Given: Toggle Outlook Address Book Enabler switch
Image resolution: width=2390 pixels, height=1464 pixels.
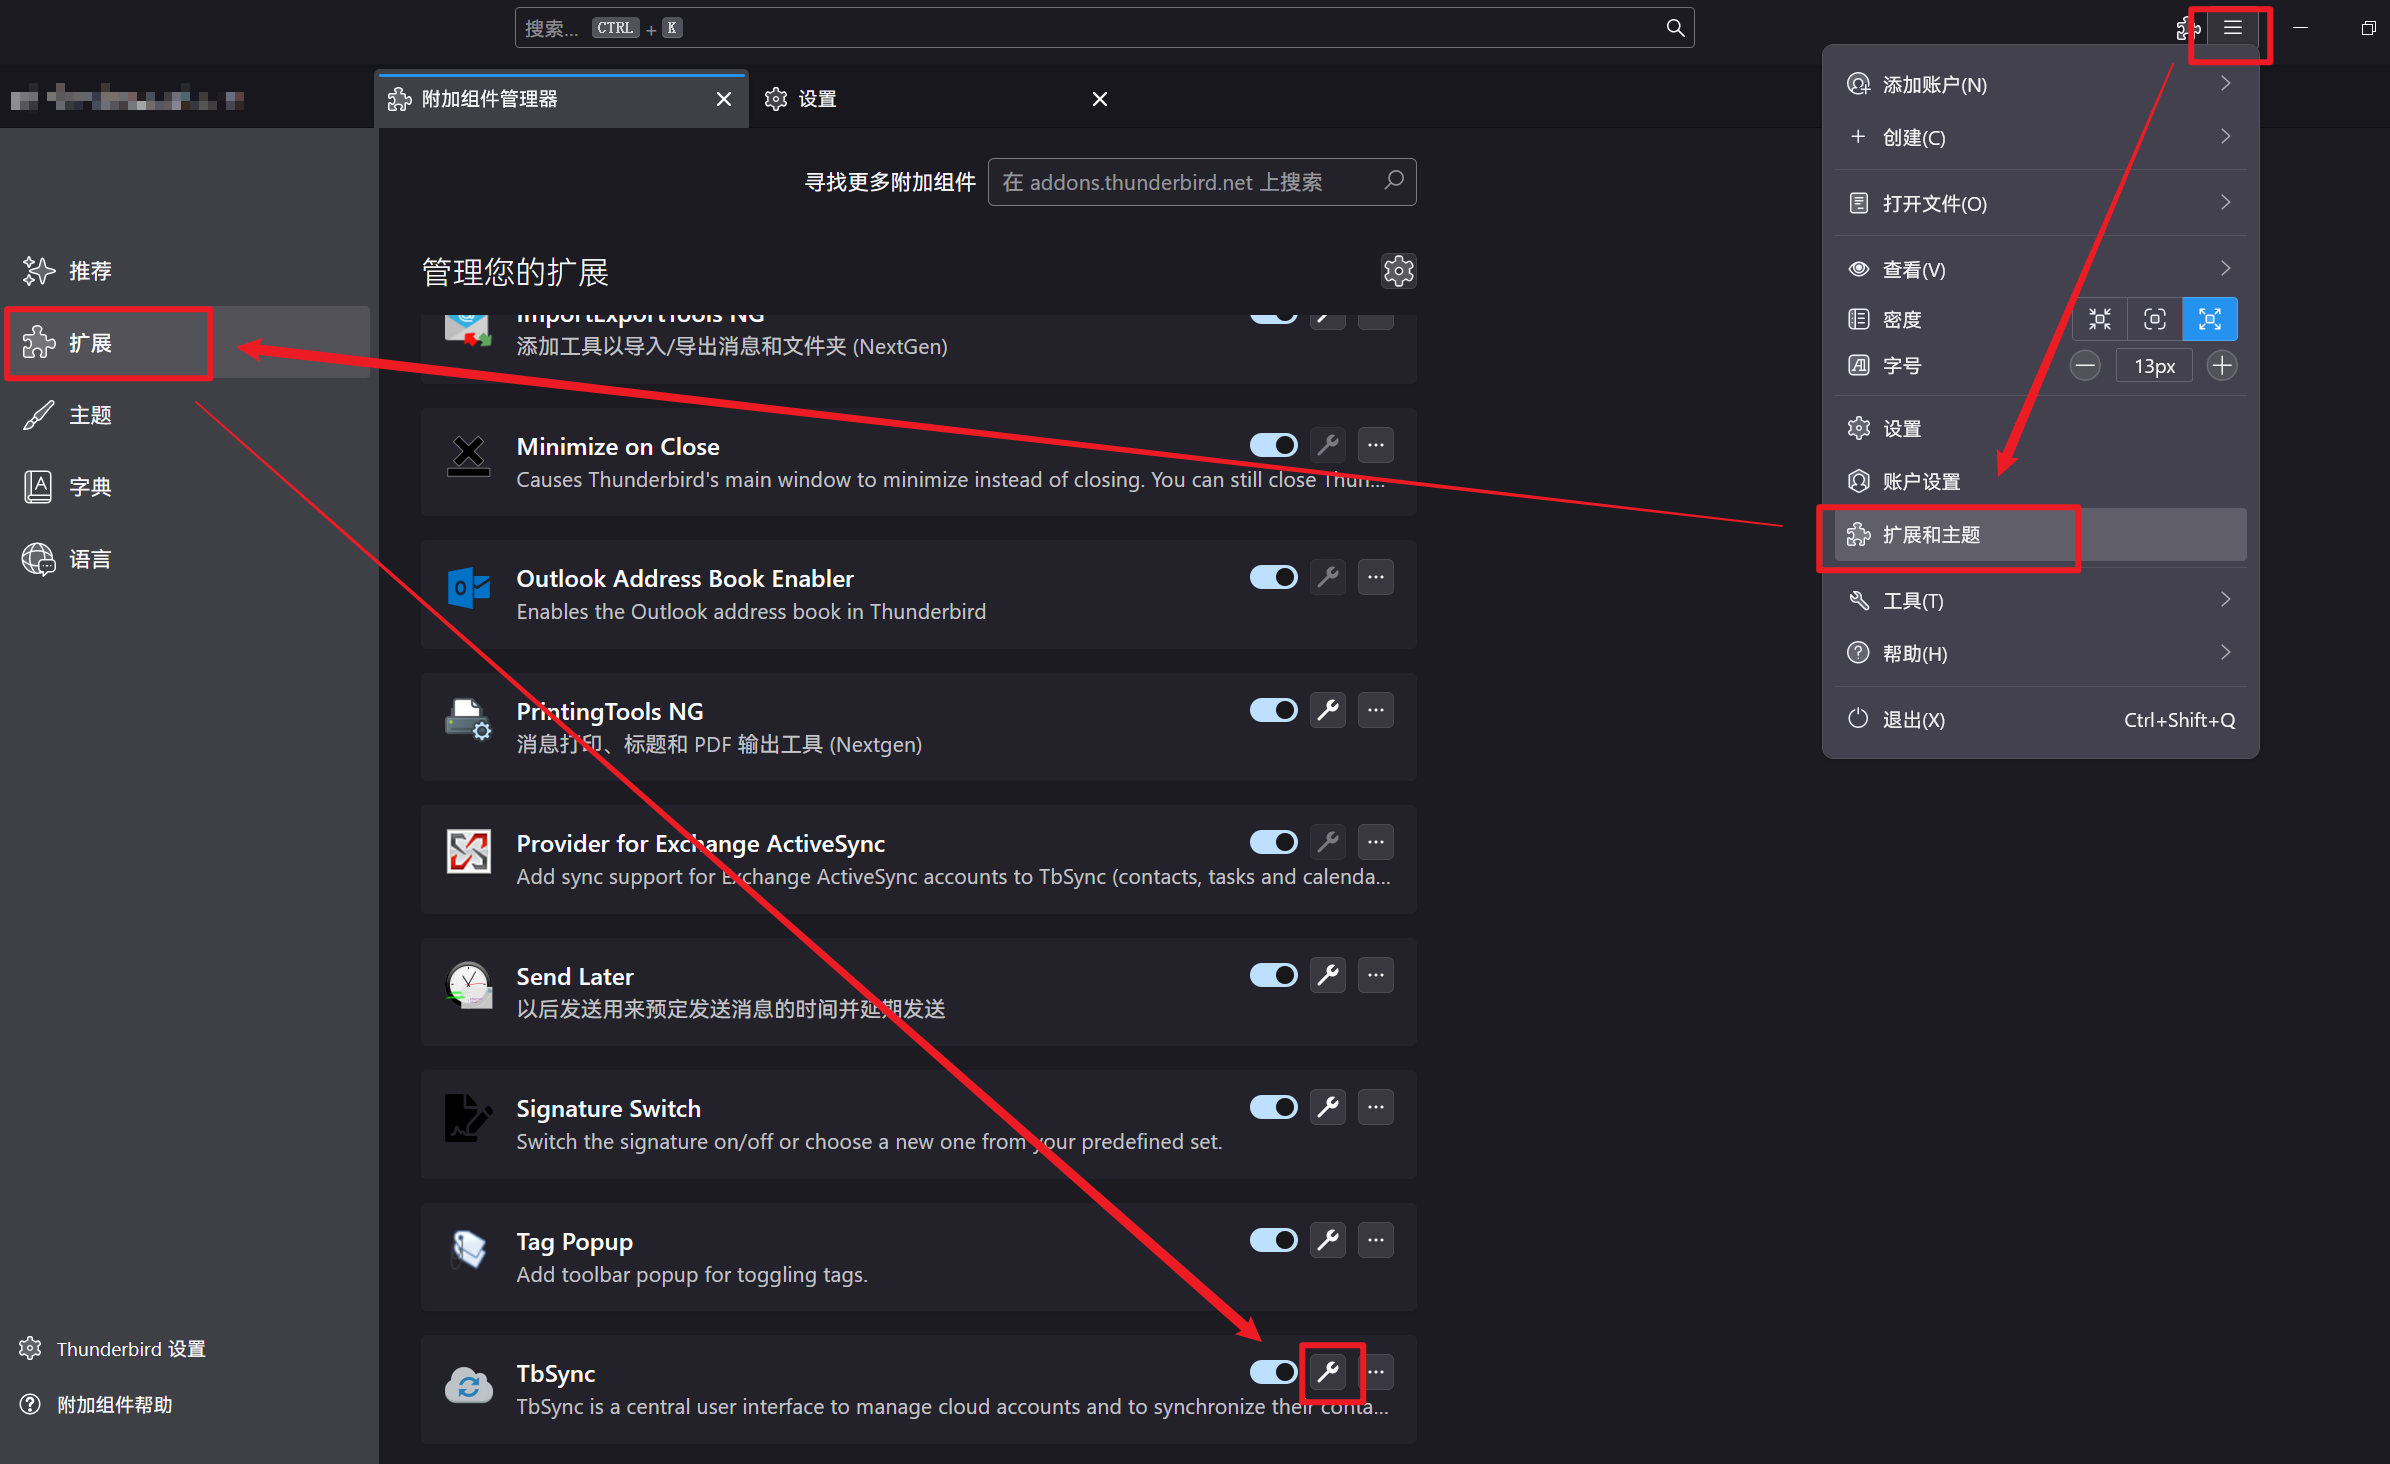Looking at the screenshot, I should pyautogui.click(x=1273, y=577).
